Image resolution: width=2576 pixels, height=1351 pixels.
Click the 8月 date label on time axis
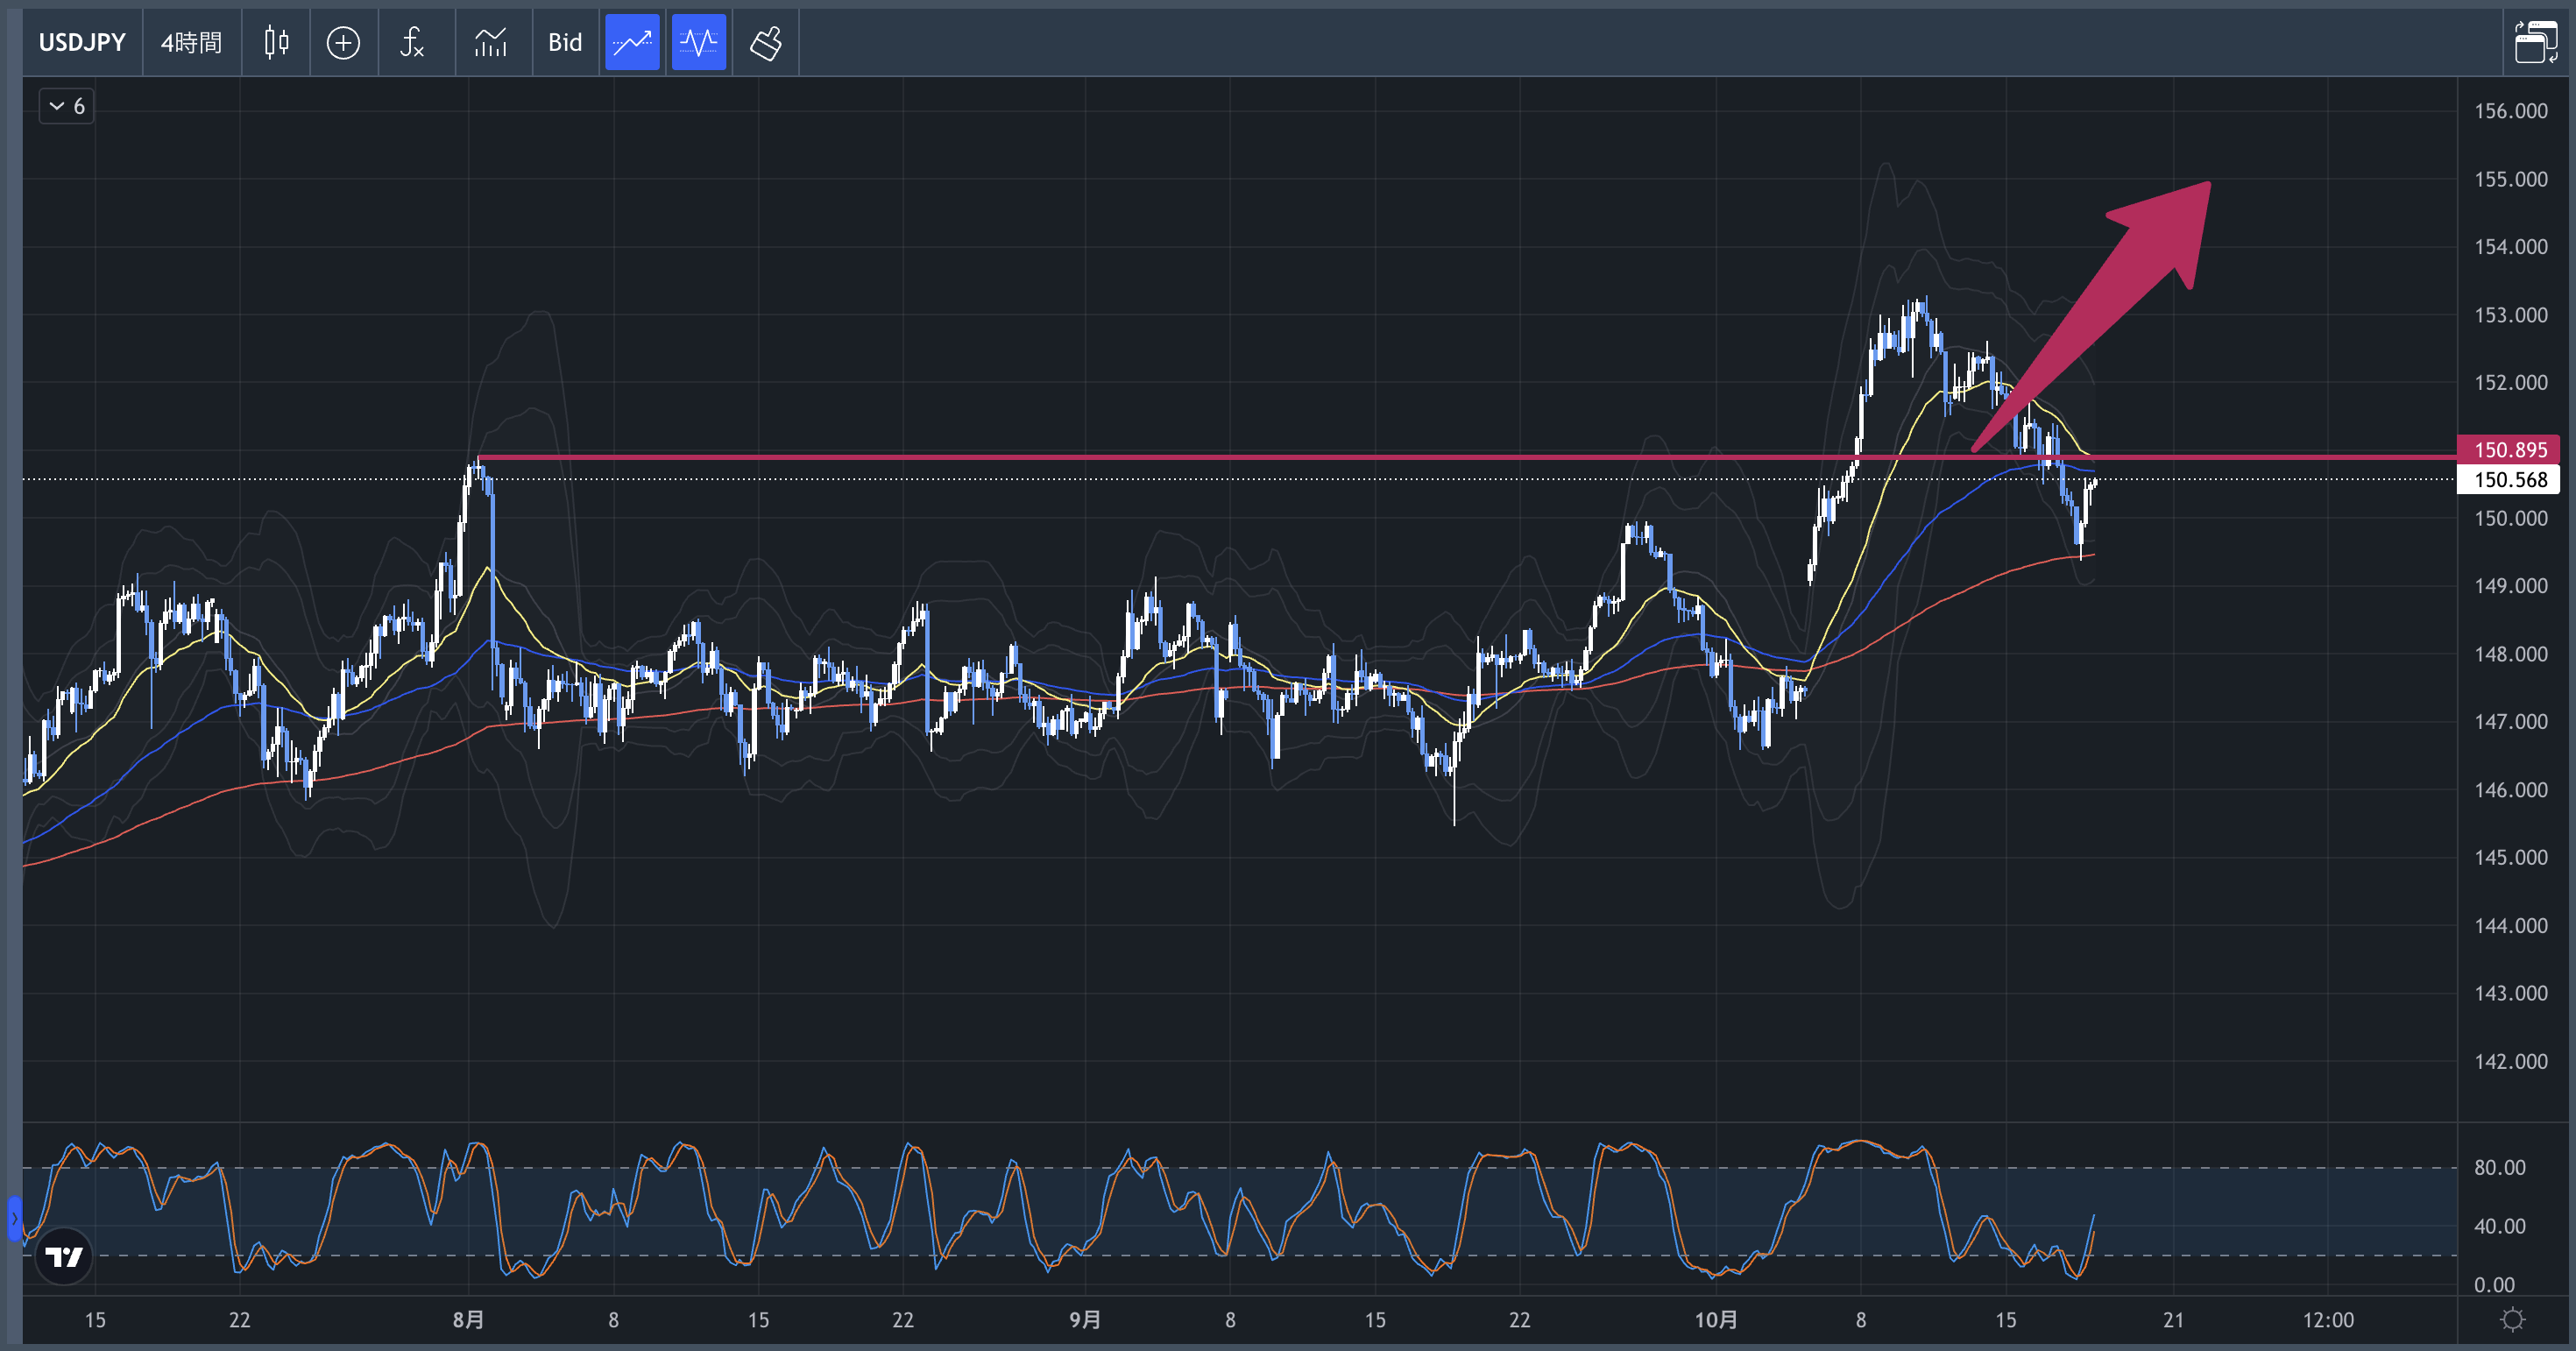pos(468,1320)
